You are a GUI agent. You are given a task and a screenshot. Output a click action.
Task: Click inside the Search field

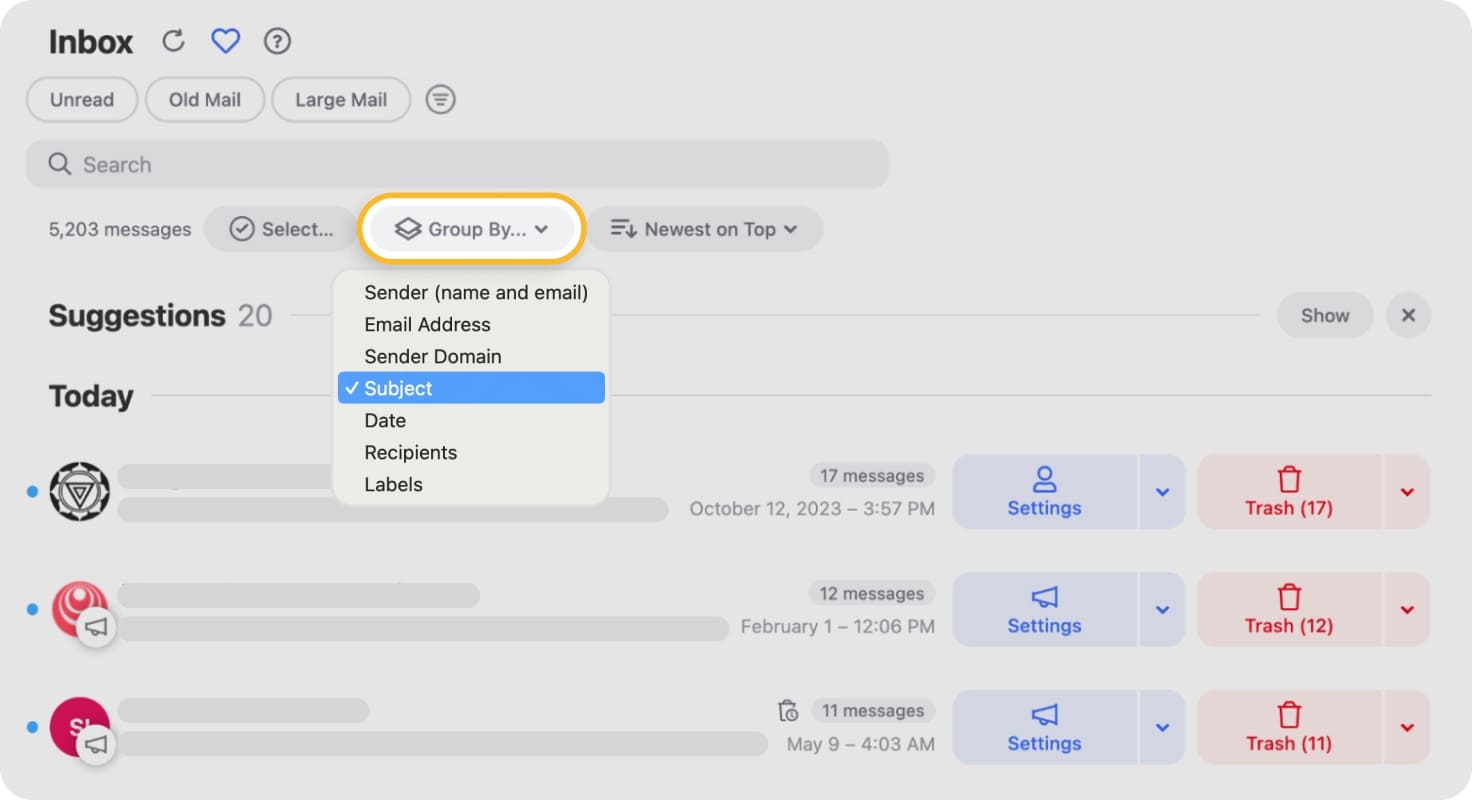[x=457, y=164]
